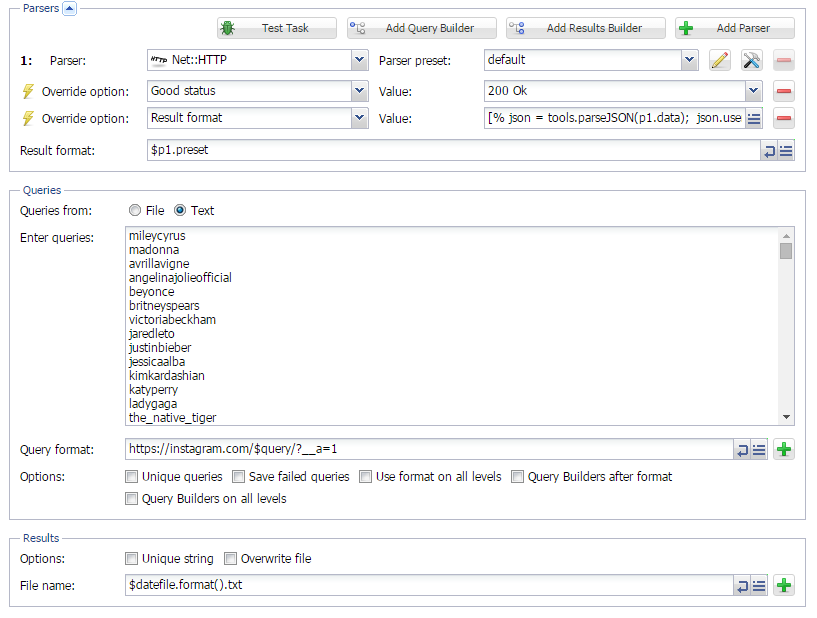Enable Save failed queries checkbox

239,476
